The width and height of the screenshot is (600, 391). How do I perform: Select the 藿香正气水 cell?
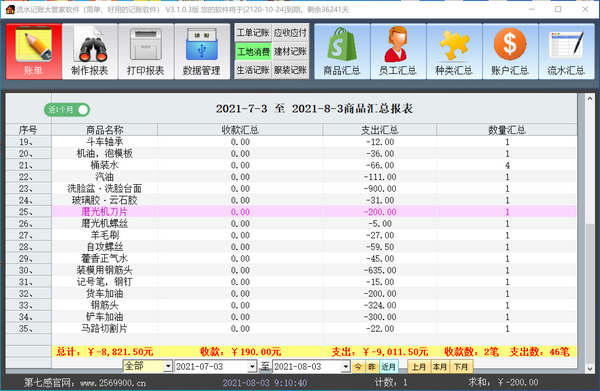click(x=104, y=259)
